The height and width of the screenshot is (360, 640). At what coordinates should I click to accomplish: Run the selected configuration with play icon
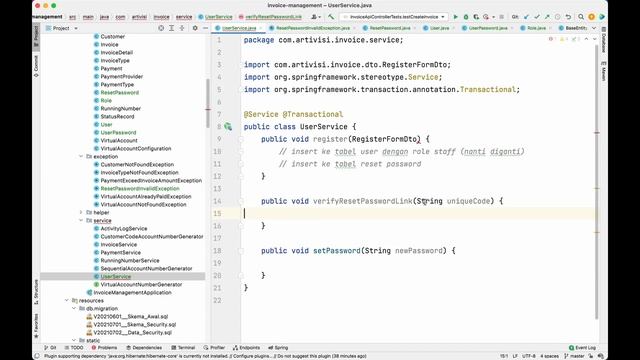point(456,17)
